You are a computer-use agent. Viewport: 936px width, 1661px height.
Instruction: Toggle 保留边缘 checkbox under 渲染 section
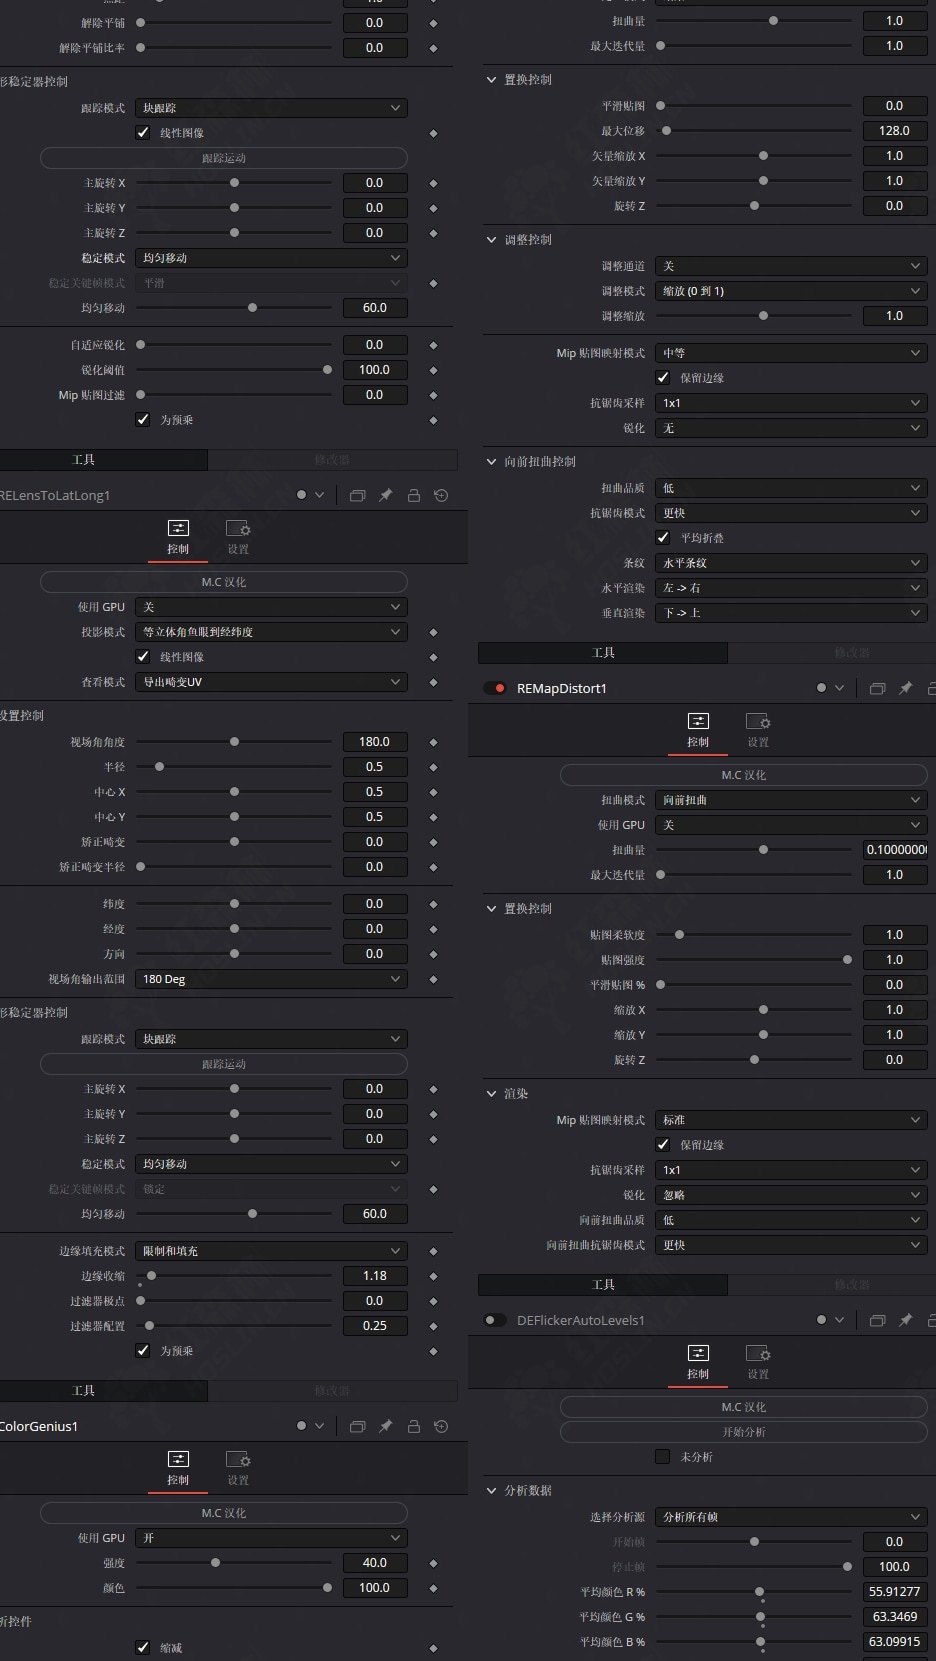pos(663,1145)
